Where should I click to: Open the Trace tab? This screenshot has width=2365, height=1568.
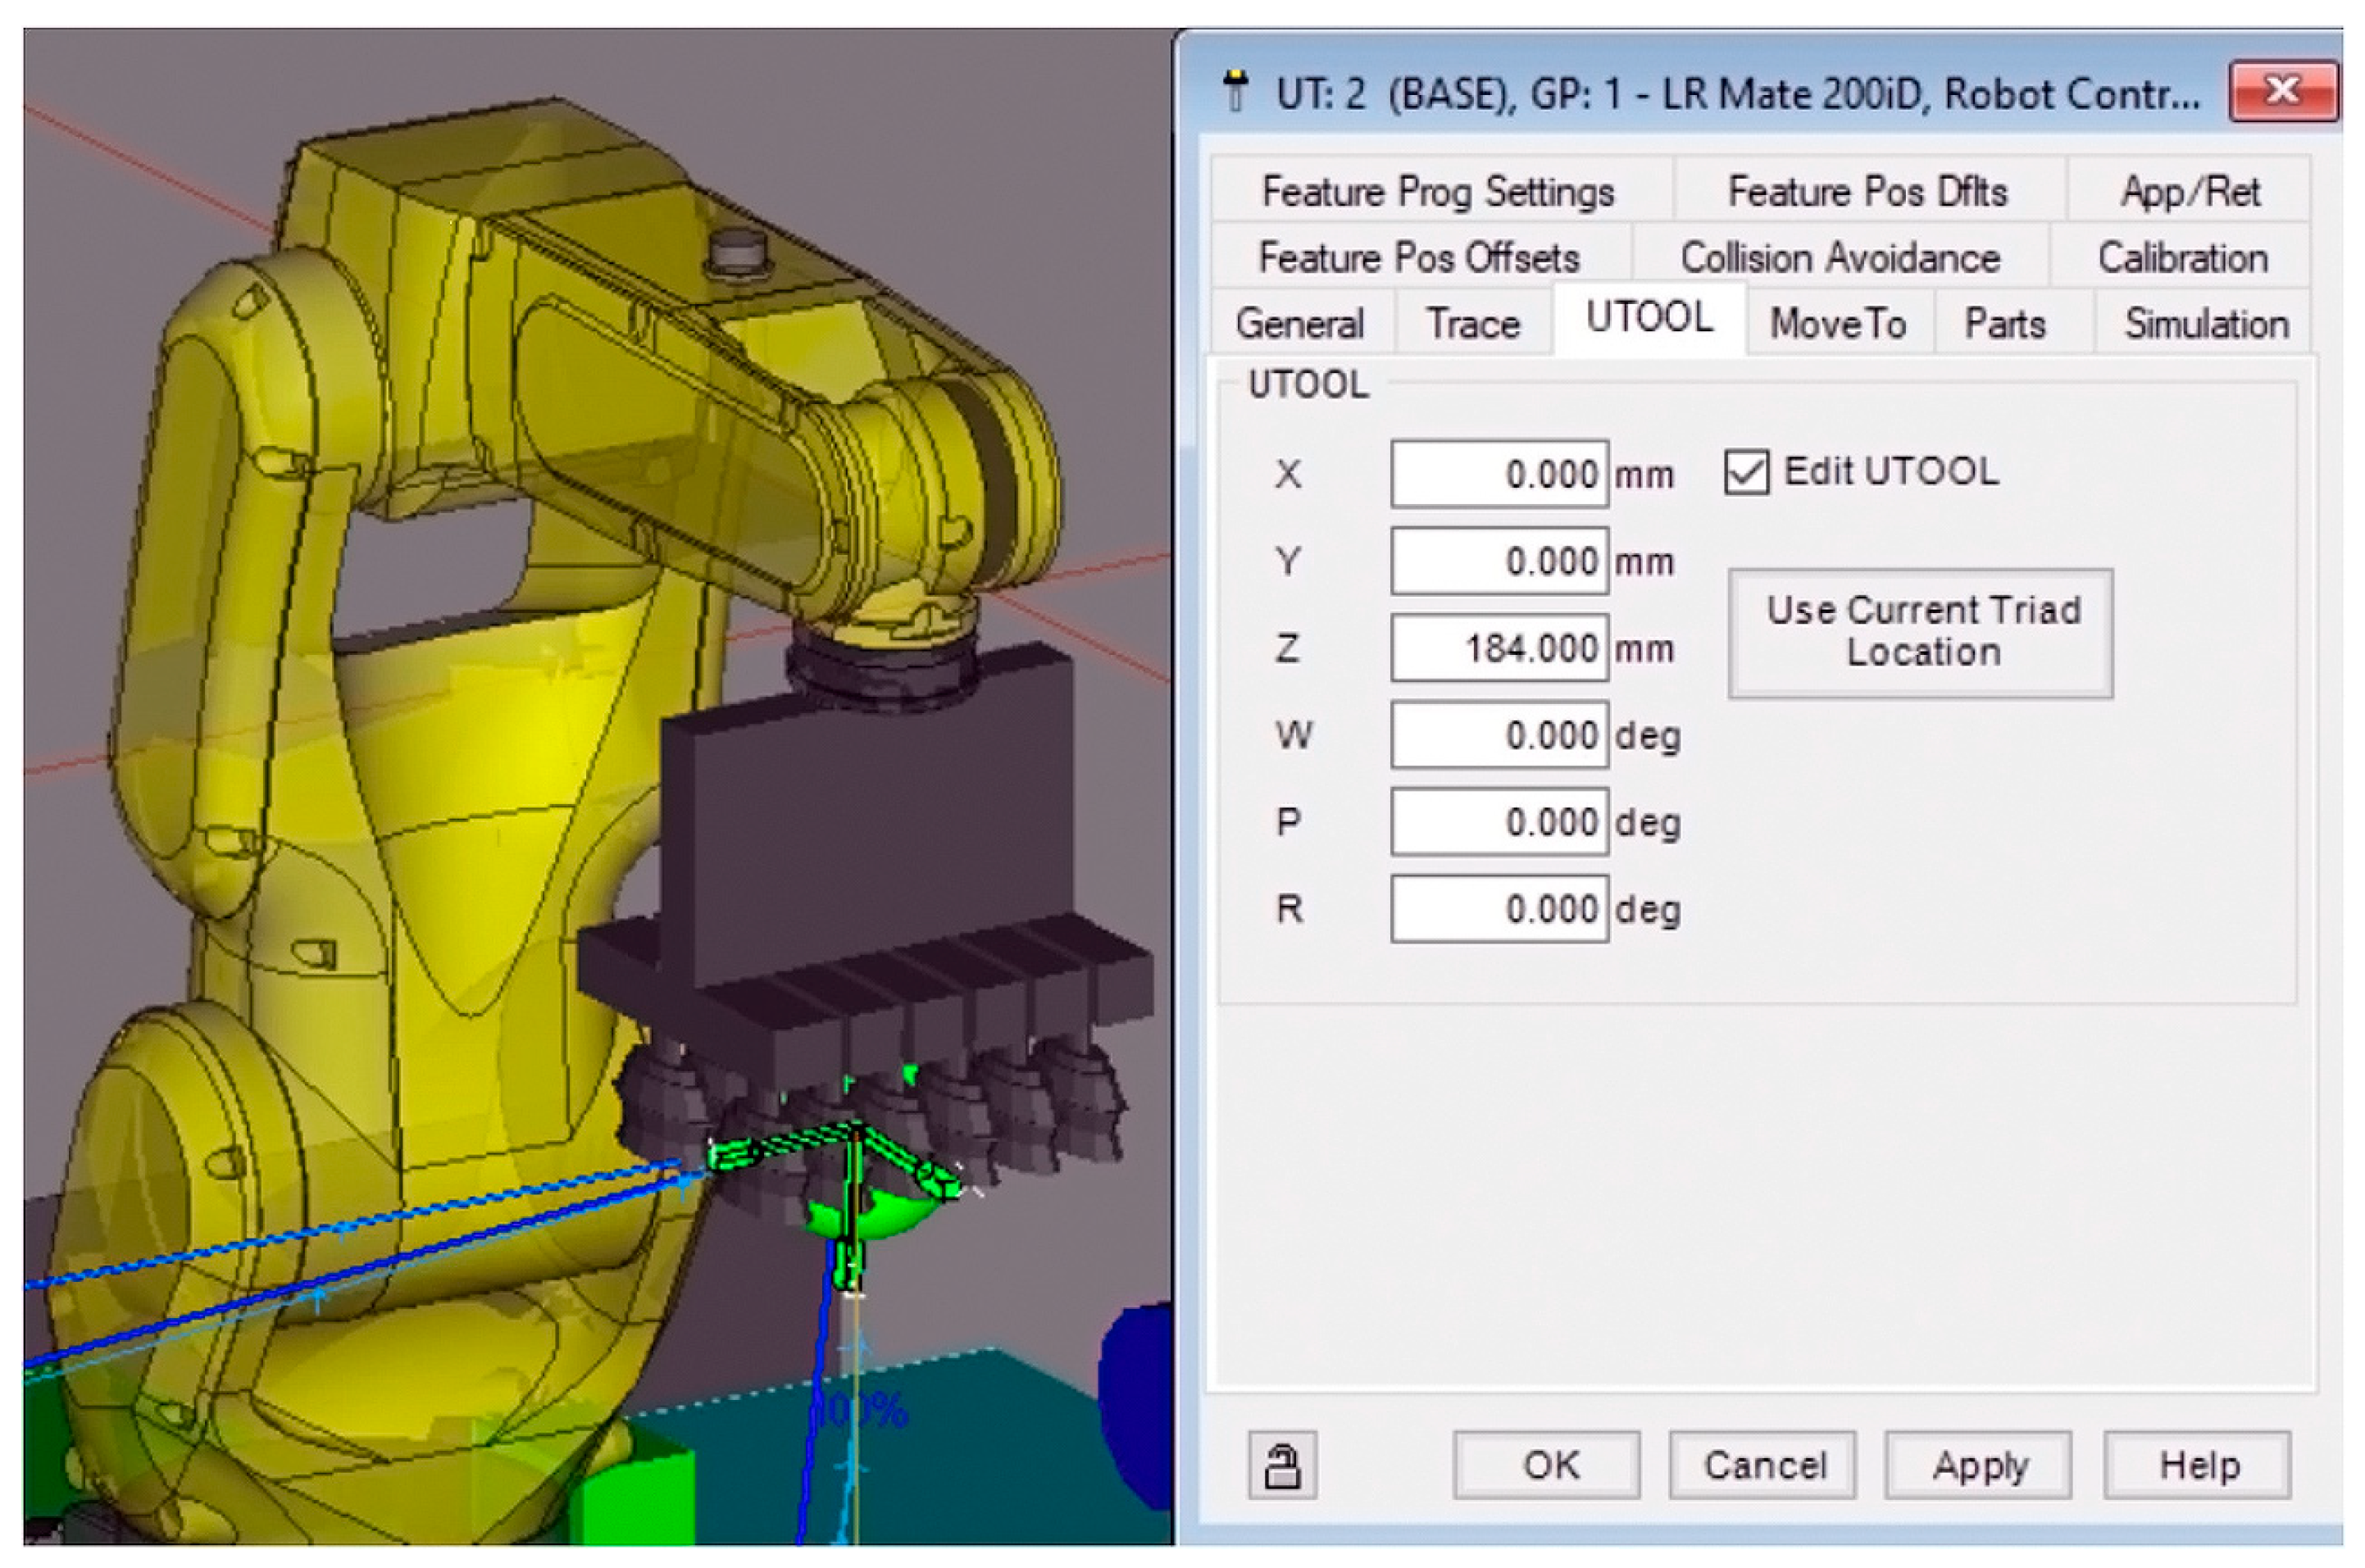coord(1472,324)
